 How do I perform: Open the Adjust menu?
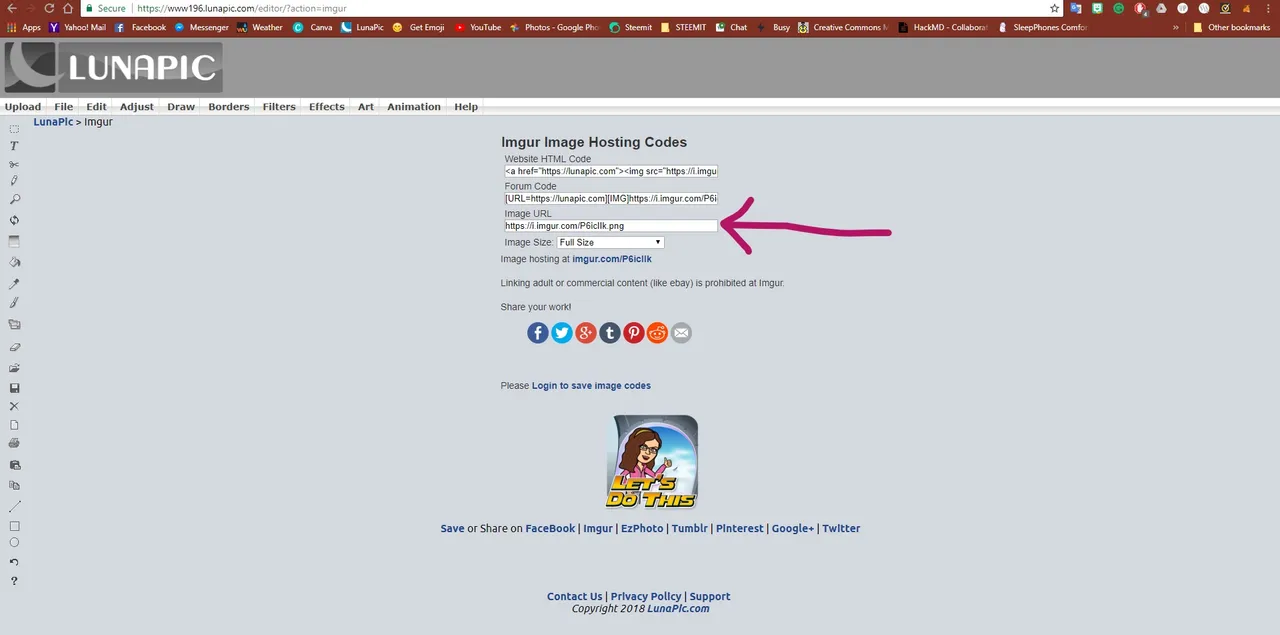point(137,107)
